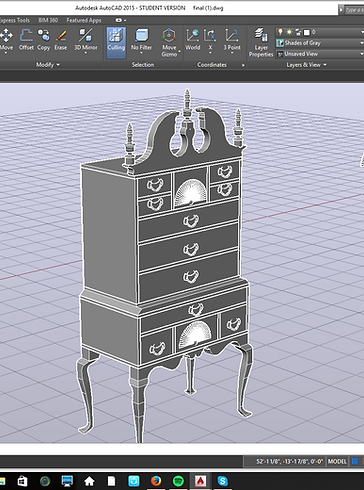Switch to AutoCAD taskbar icon
This screenshot has width=364, height=490.
coord(200,481)
